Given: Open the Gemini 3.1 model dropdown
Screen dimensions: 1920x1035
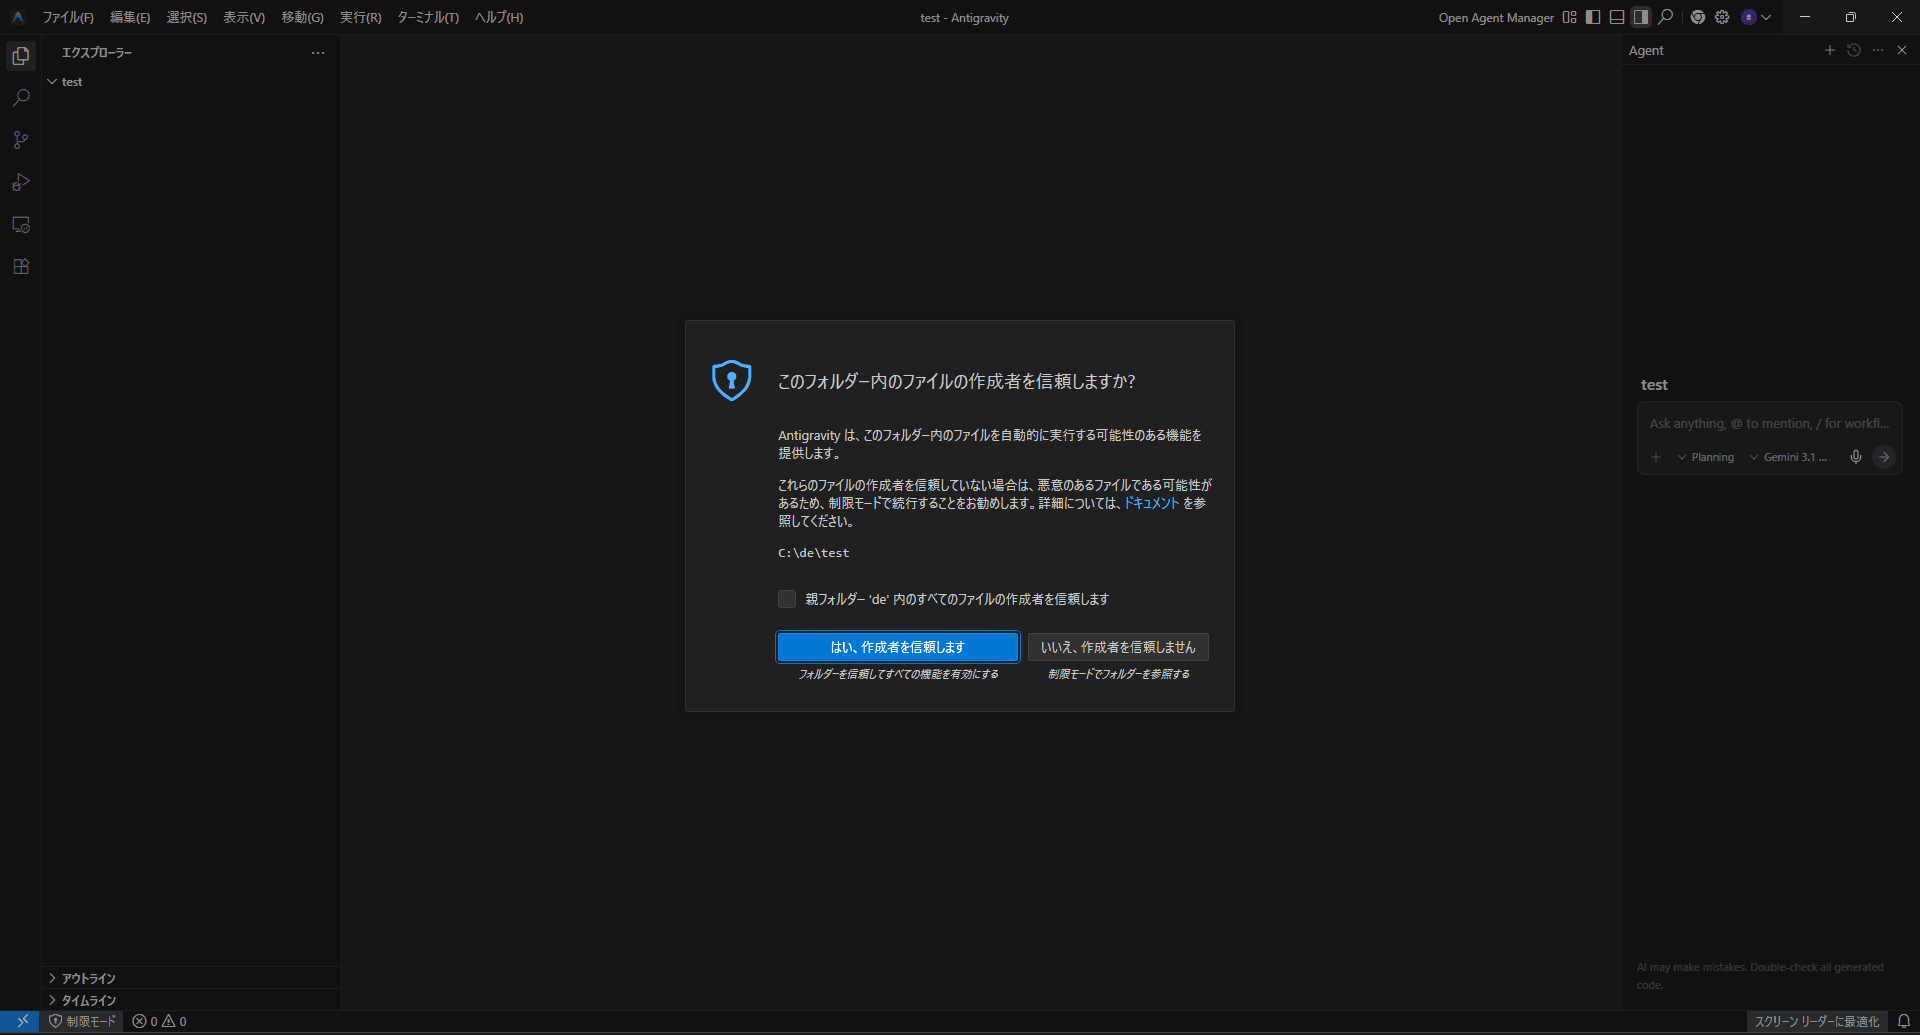Looking at the screenshot, I should pyautogui.click(x=1788, y=457).
